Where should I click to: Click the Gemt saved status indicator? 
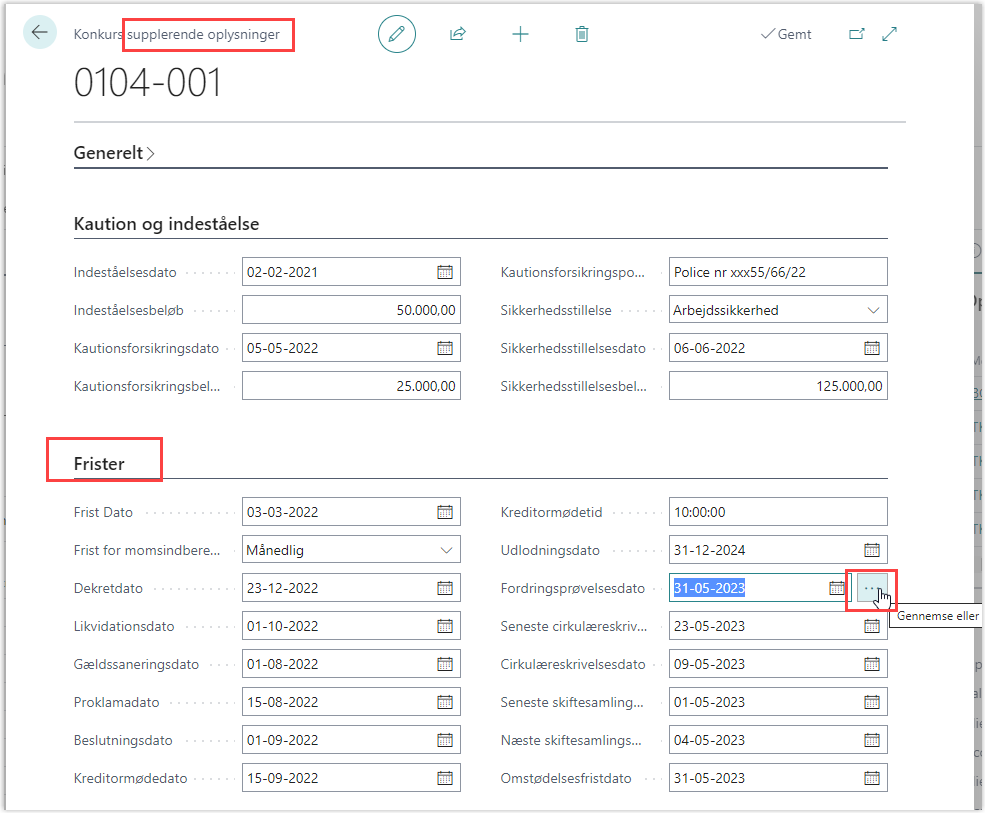coord(786,34)
